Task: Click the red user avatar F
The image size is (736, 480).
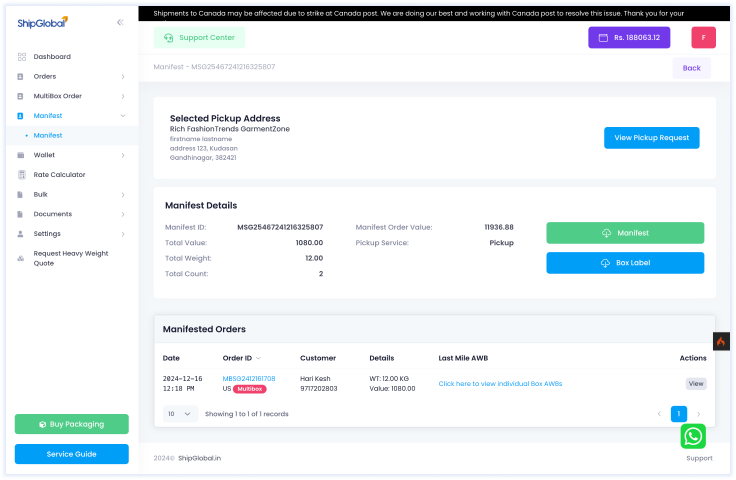Action: 703,37
